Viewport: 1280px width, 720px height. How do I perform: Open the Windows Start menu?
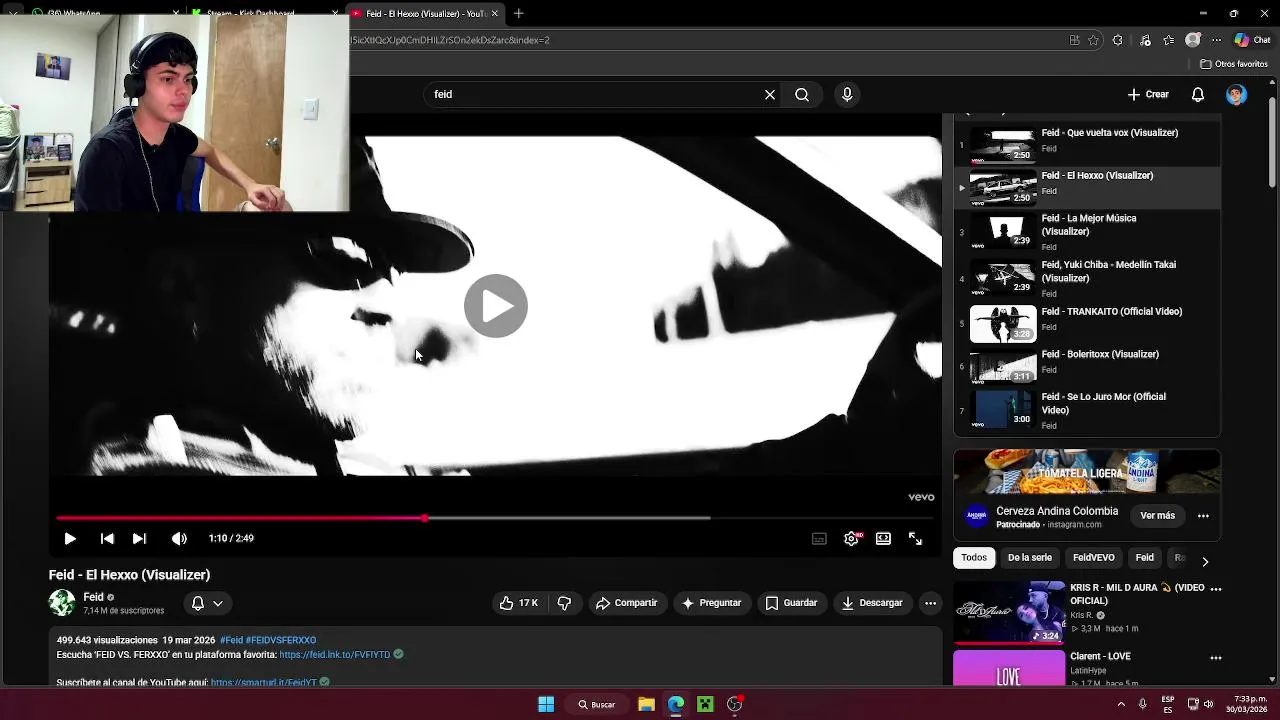pos(546,704)
